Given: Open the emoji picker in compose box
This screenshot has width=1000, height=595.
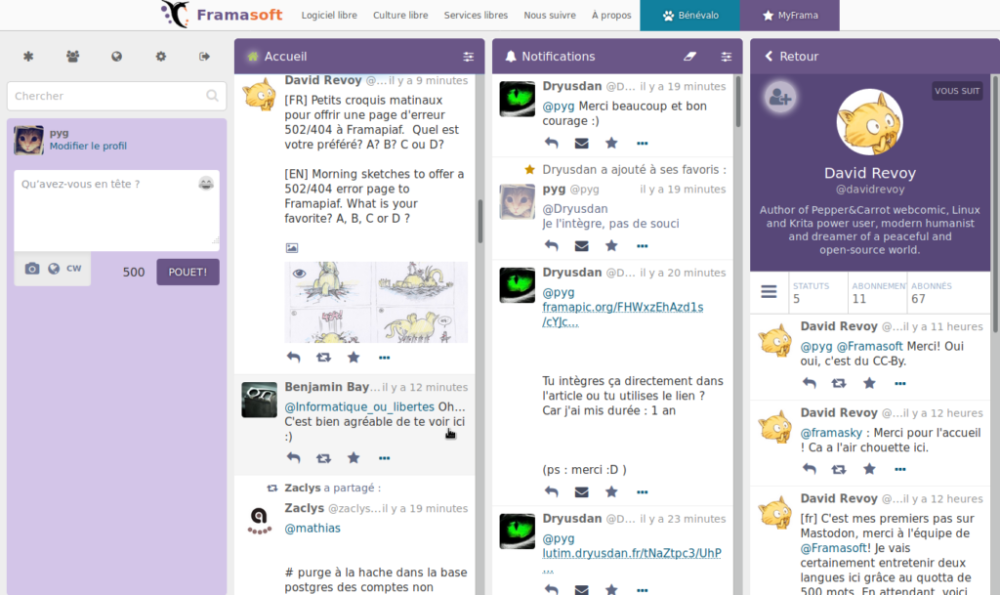Looking at the screenshot, I should tap(205, 184).
